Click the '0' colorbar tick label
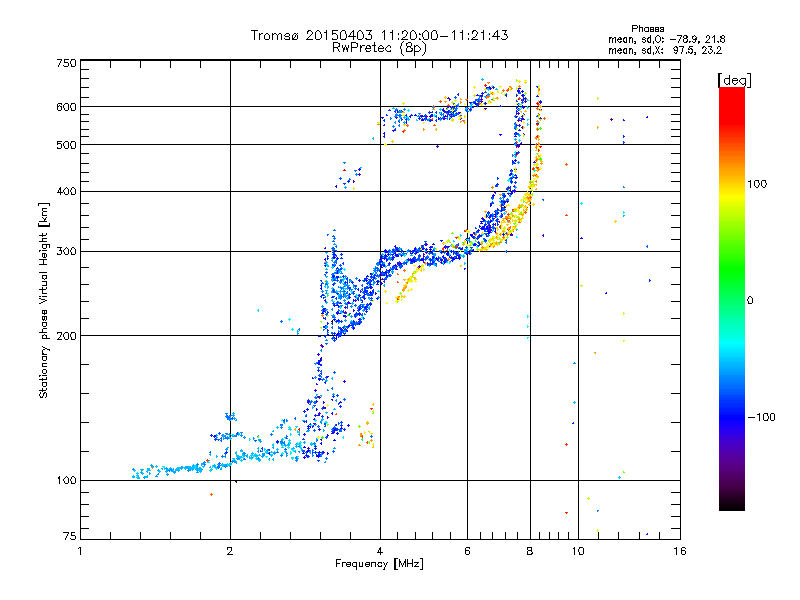This screenshot has width=800, height=600. 750,301
